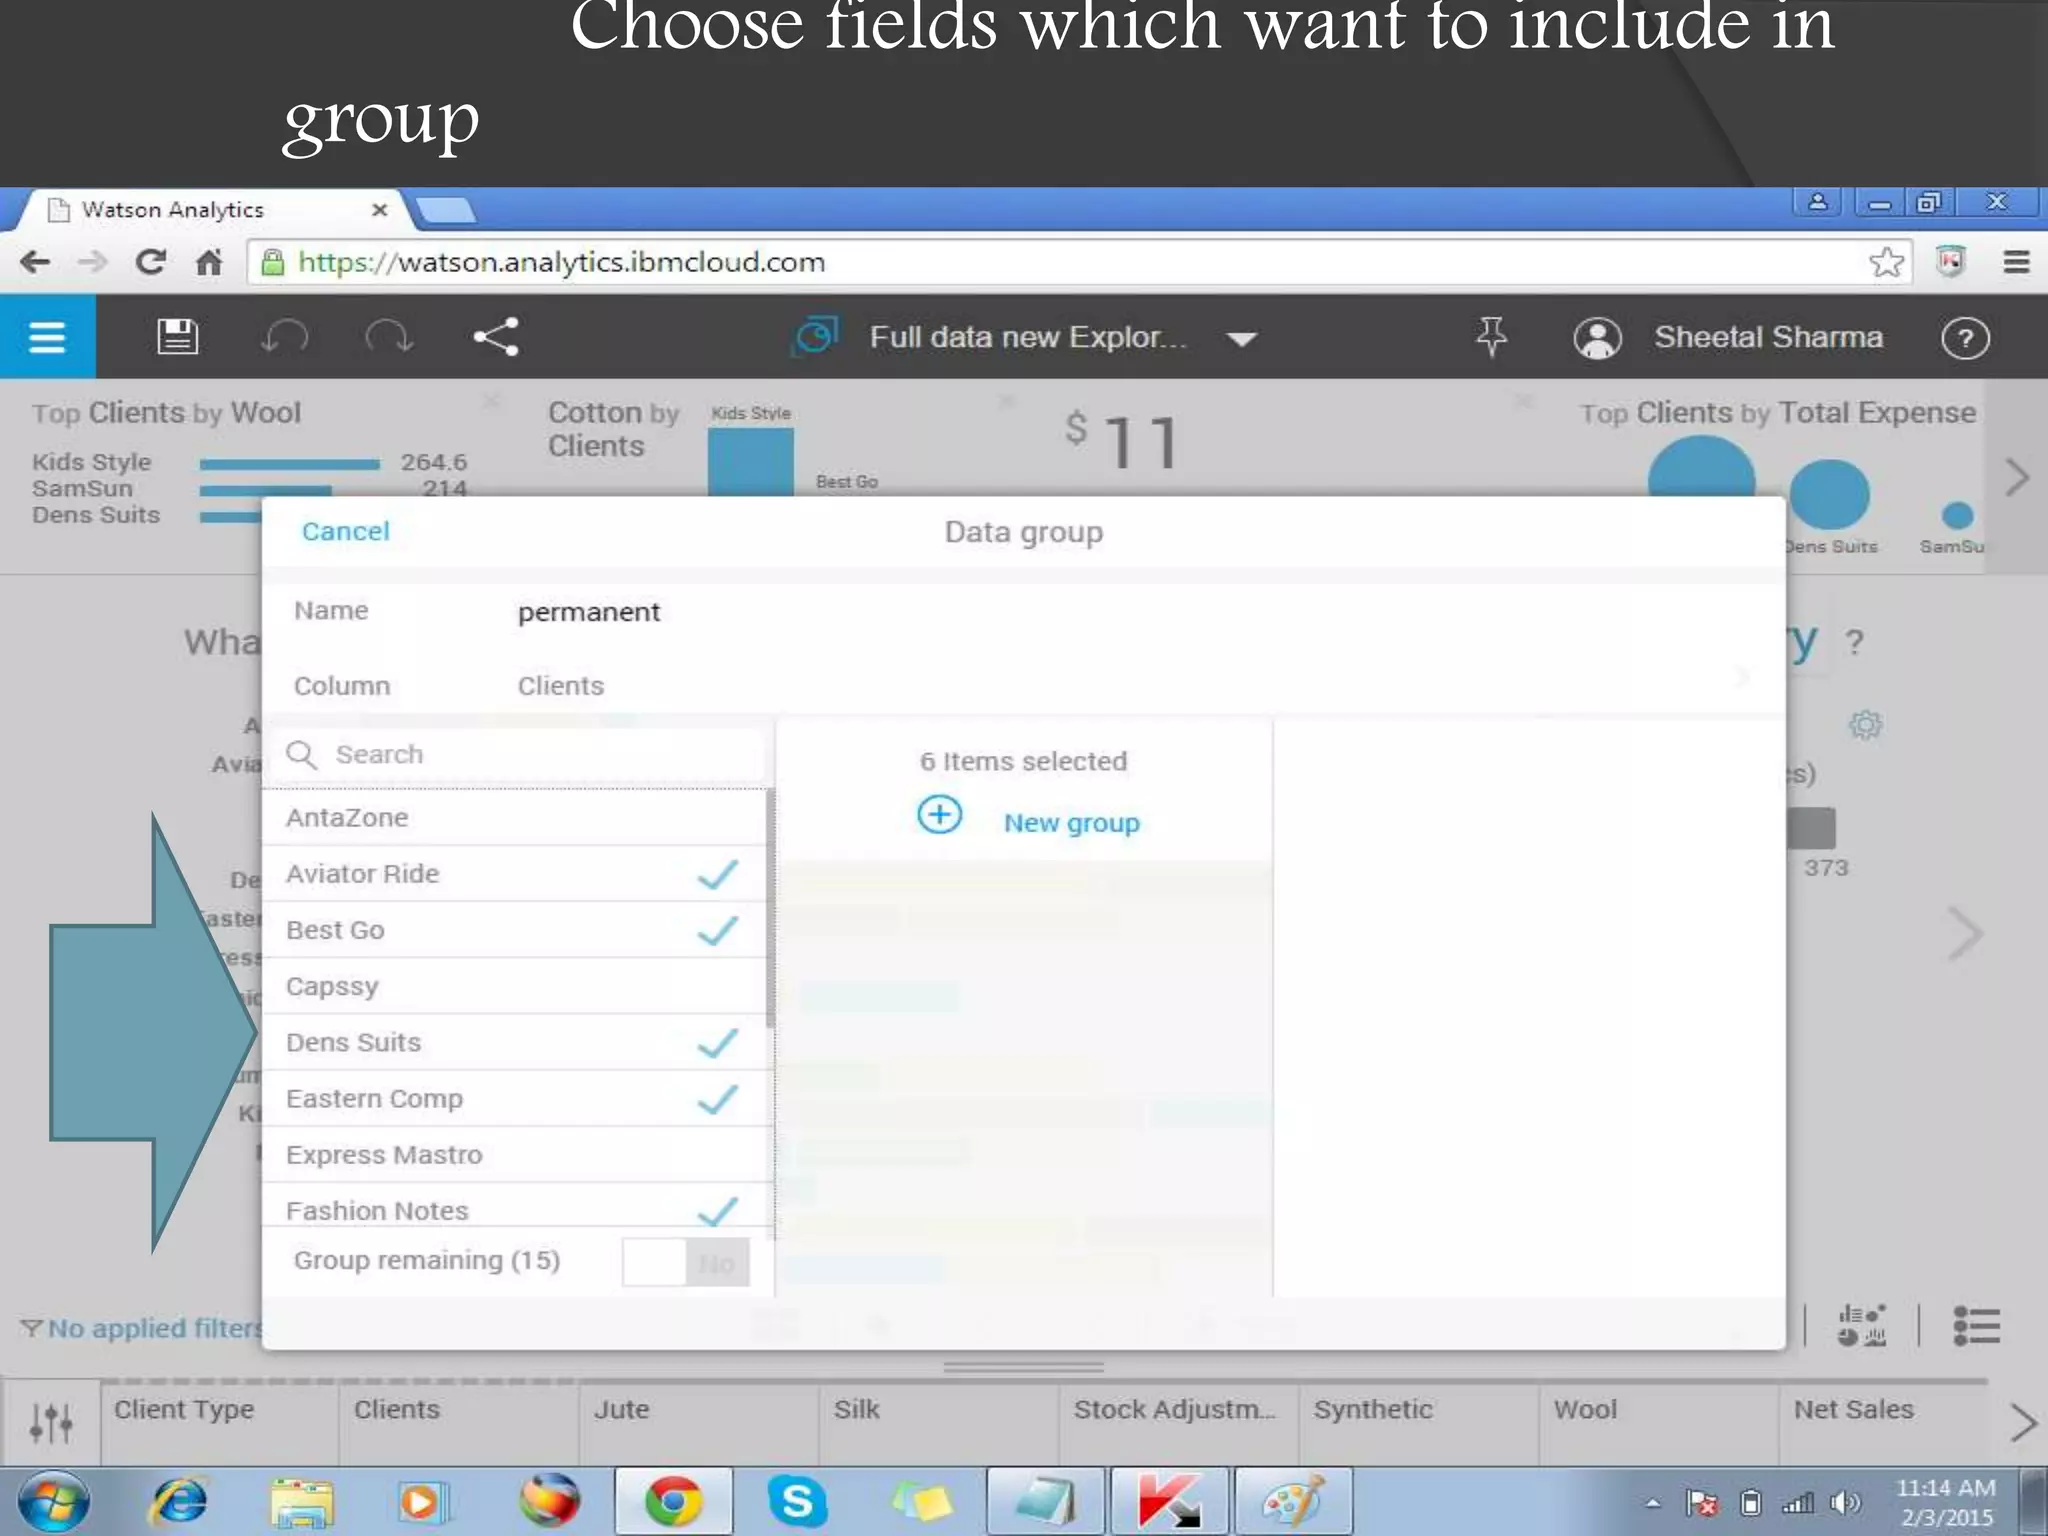Click right chevron beside top discovery cards

(x=2017, y=477)
